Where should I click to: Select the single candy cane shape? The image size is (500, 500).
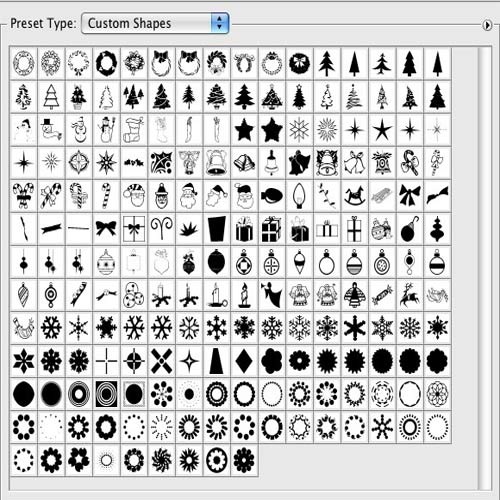click(x=106, y=196)
